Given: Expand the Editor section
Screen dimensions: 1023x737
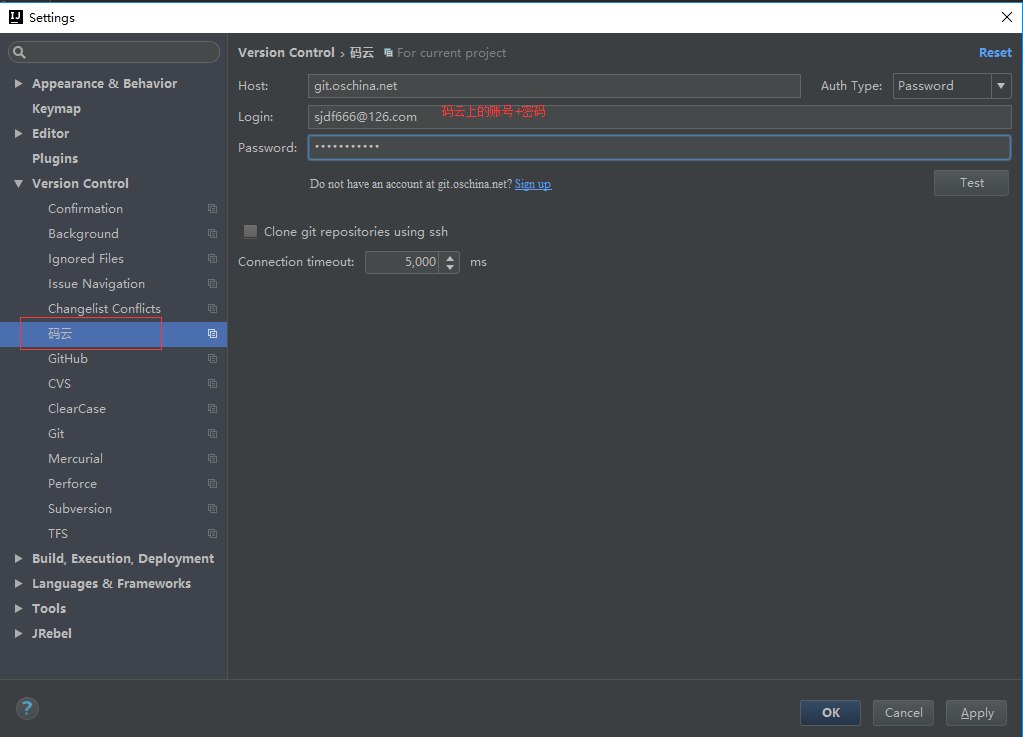Looking at the screenshot, I should coord(18,133).
